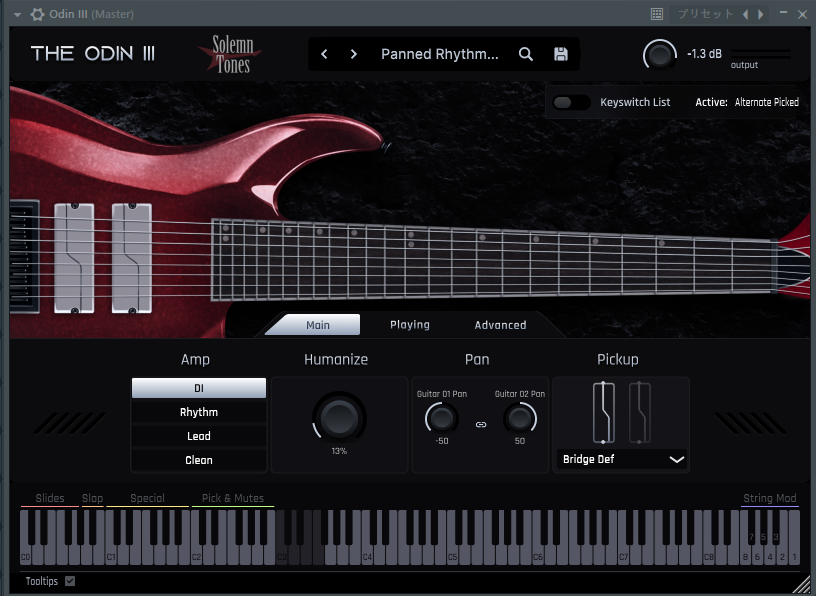Open the plugin window dropdown arrow menu
The height and width of the screenshot is (596, 816).
click(17, 15)
